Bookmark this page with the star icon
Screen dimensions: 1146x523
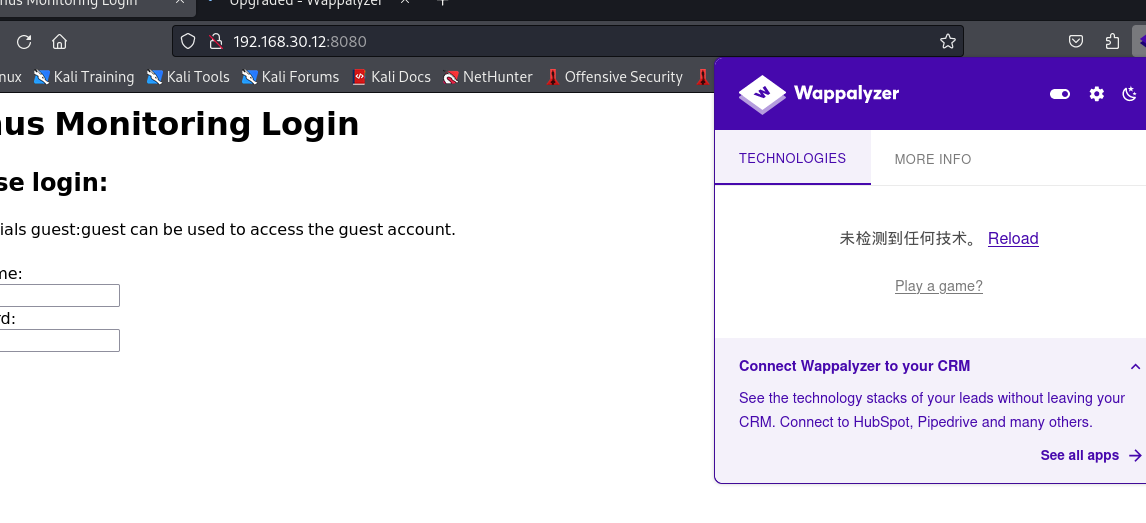pyautogui.click(x=948, y=42)
